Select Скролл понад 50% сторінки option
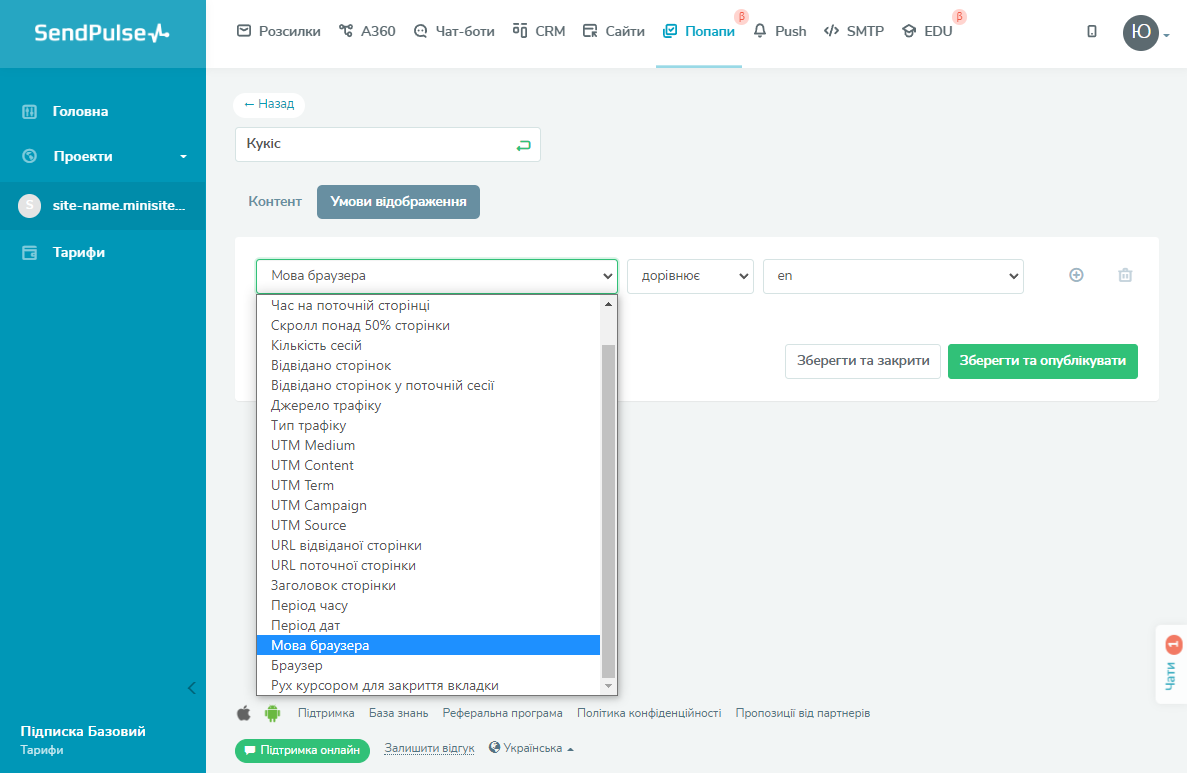 (428, 325)
